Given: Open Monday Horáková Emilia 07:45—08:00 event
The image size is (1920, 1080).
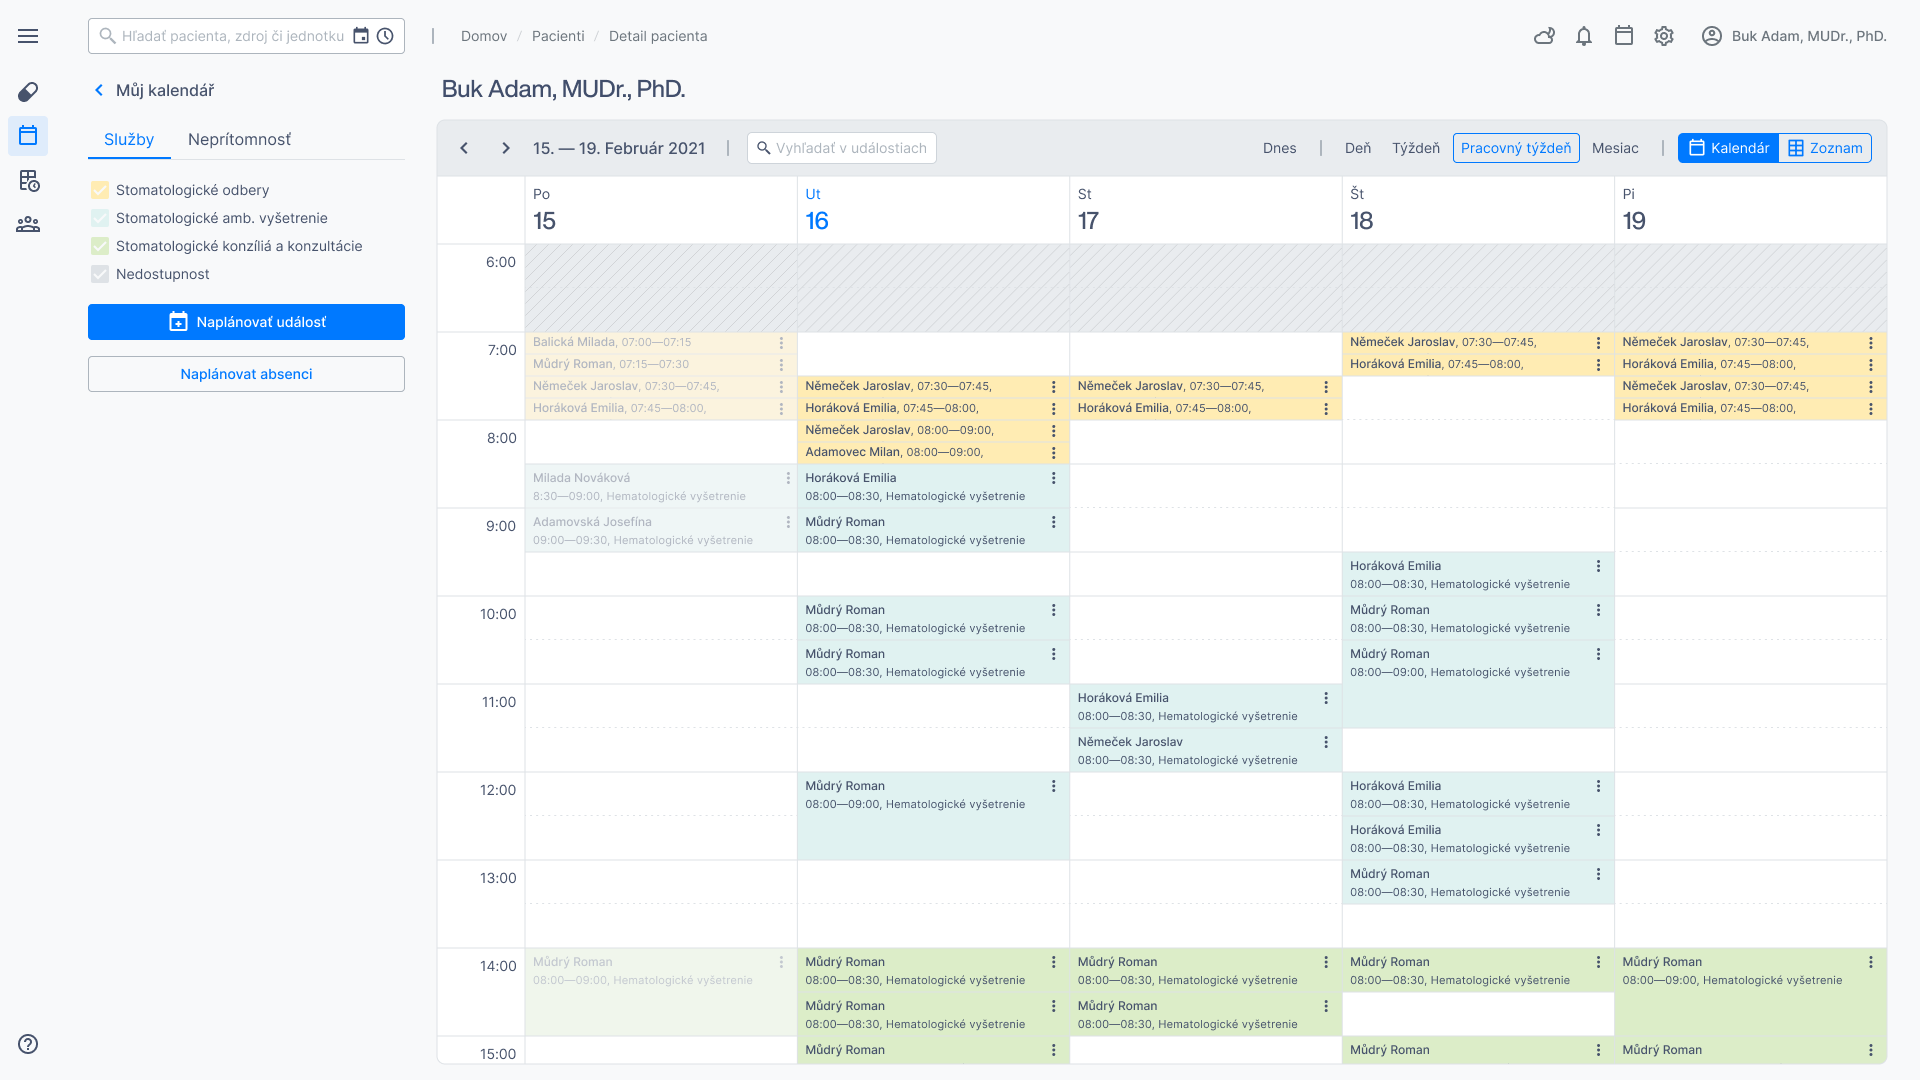Looking at the screenshot, I should pyautogui.click(x=660, y=409).
